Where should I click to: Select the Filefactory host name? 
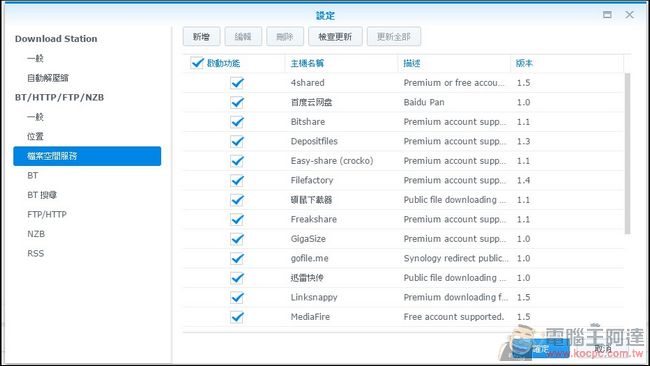pos(312,180)
